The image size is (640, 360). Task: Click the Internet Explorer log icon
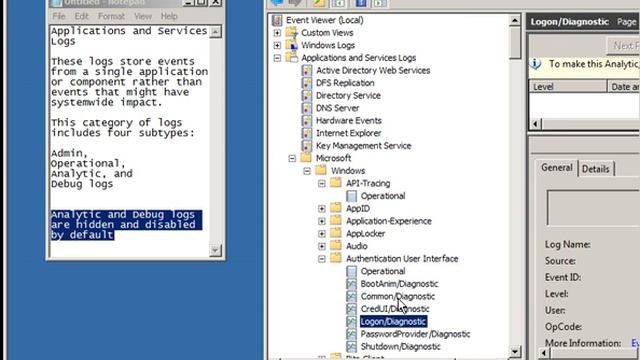(307, 133)
